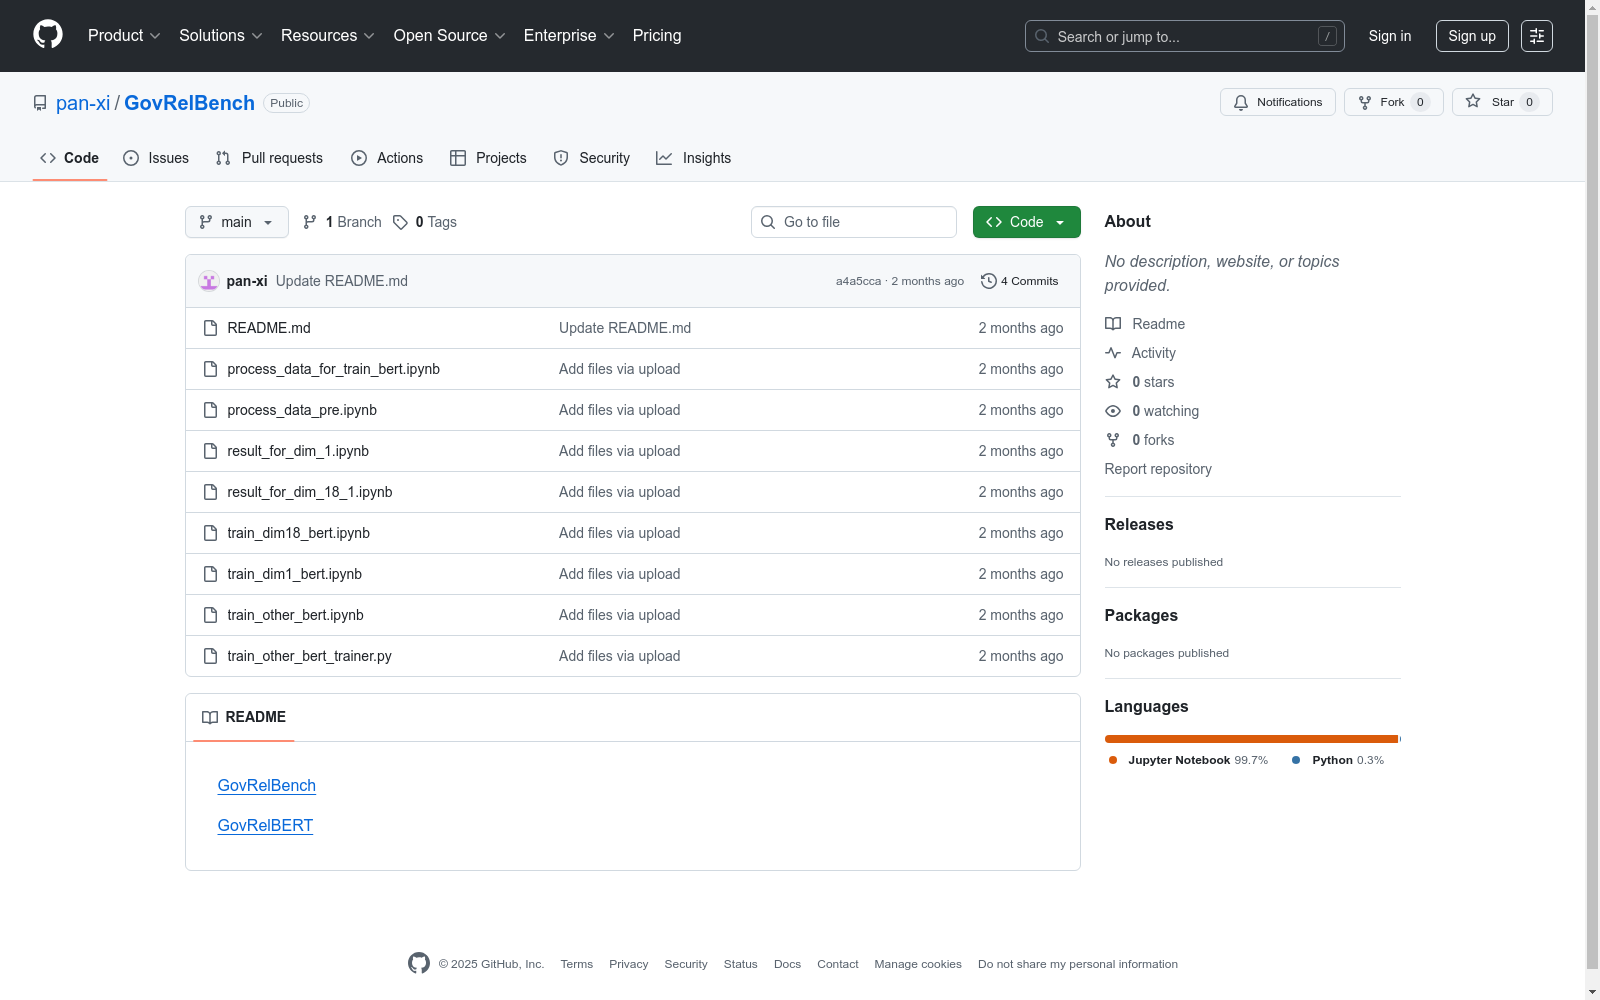Click file icon for result_for_dim_1.ipynb

point(210,451)
